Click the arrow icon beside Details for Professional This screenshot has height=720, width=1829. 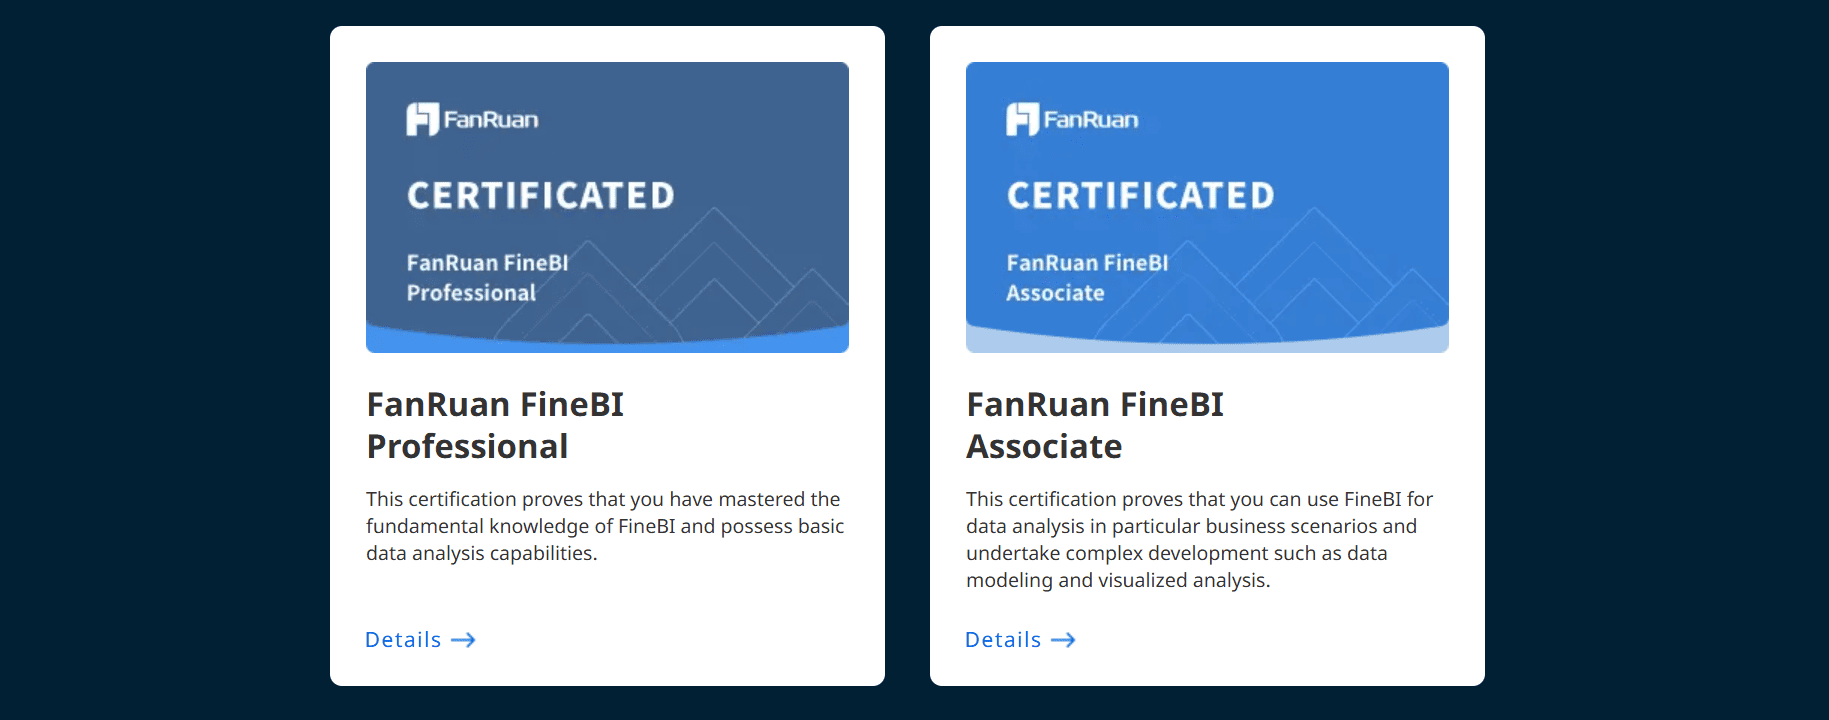click(x=463, y=640)
